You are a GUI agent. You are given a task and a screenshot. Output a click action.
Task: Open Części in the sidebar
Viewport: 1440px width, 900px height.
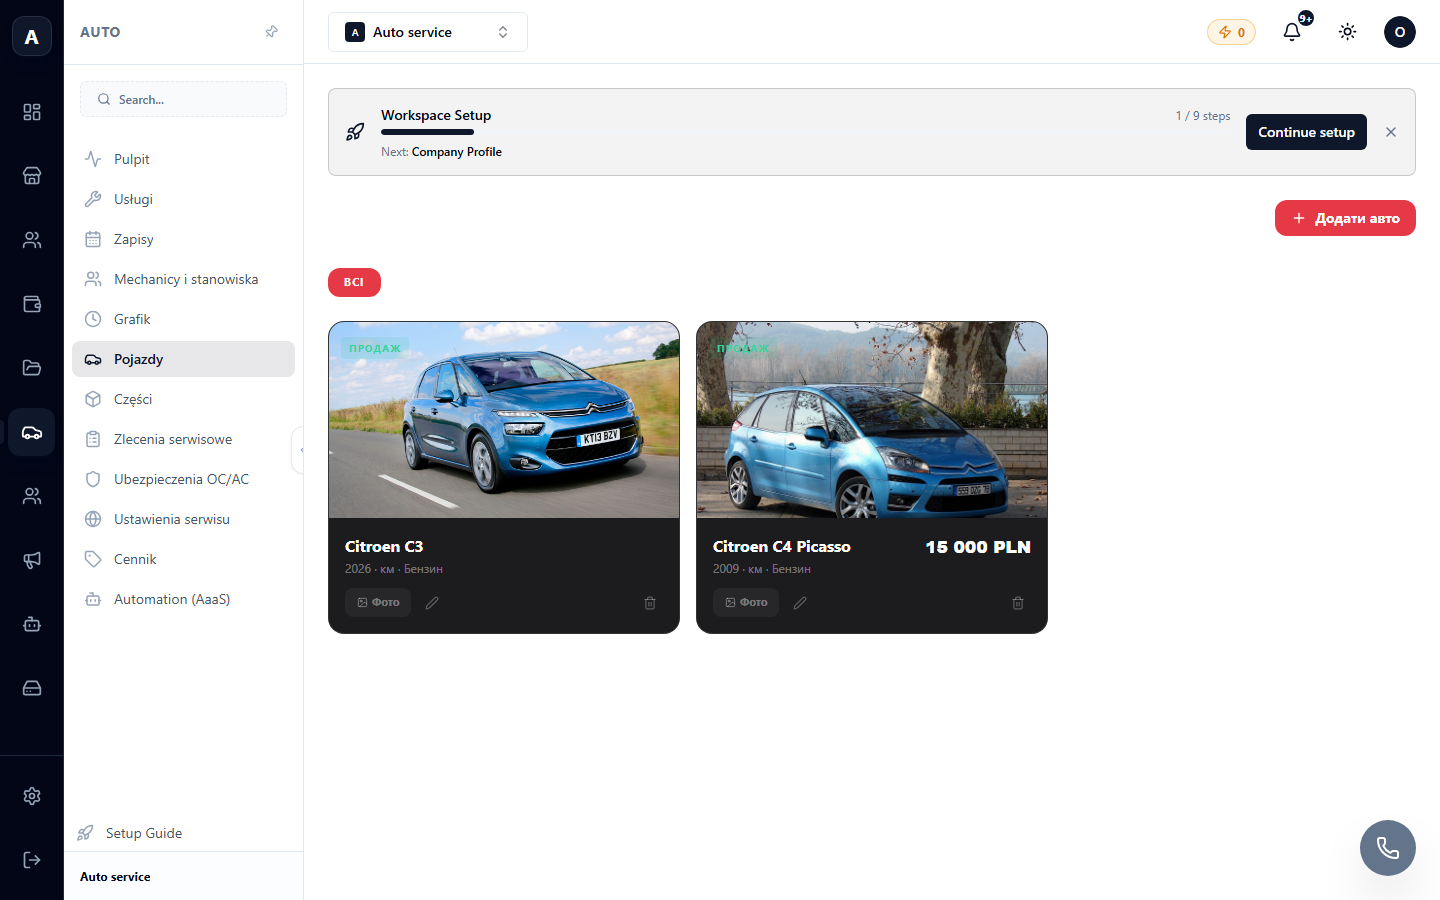pos(183,399)
